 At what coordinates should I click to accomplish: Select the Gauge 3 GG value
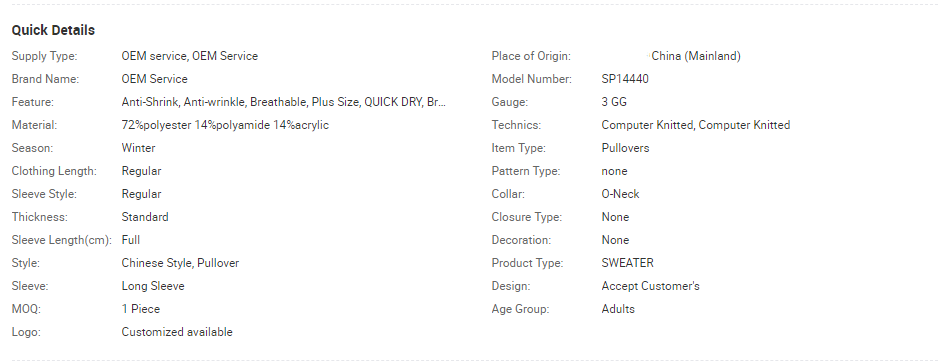[614, 102]
